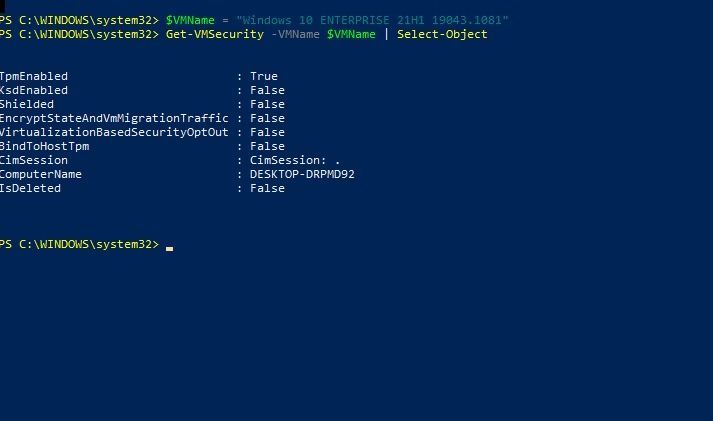The image size is (713, 421).
Task: Click the IsDeleted property name
Action: coord(32,189)
